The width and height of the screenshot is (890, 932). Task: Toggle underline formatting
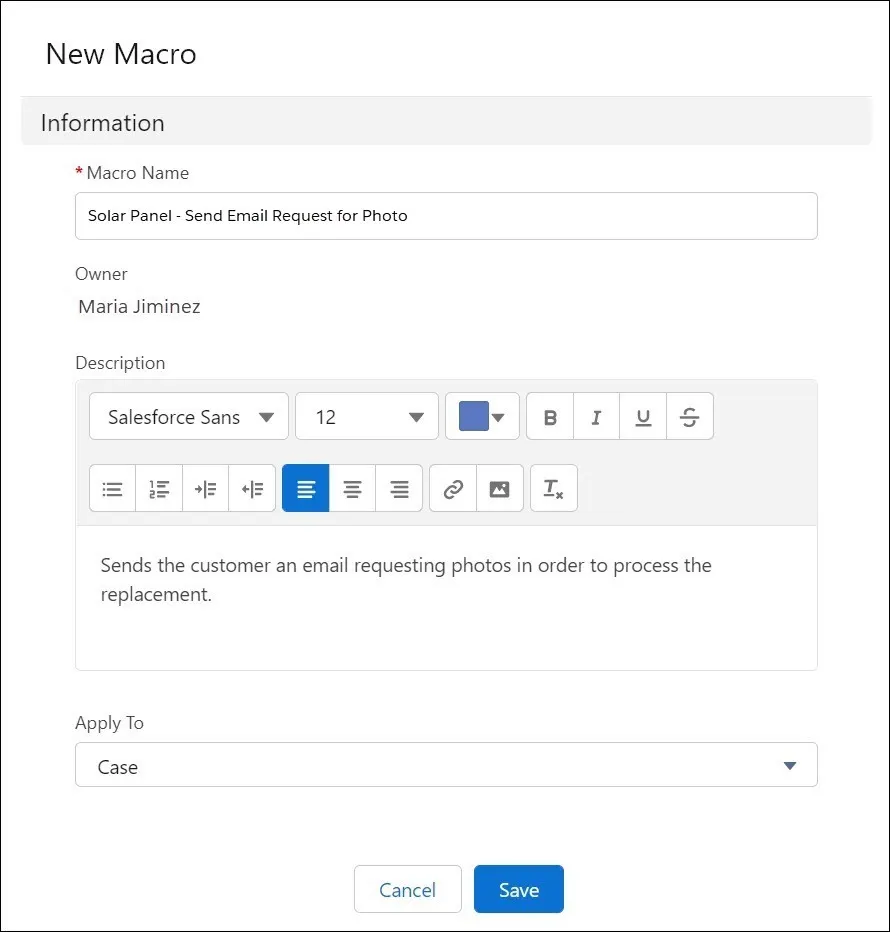point(643,417)
